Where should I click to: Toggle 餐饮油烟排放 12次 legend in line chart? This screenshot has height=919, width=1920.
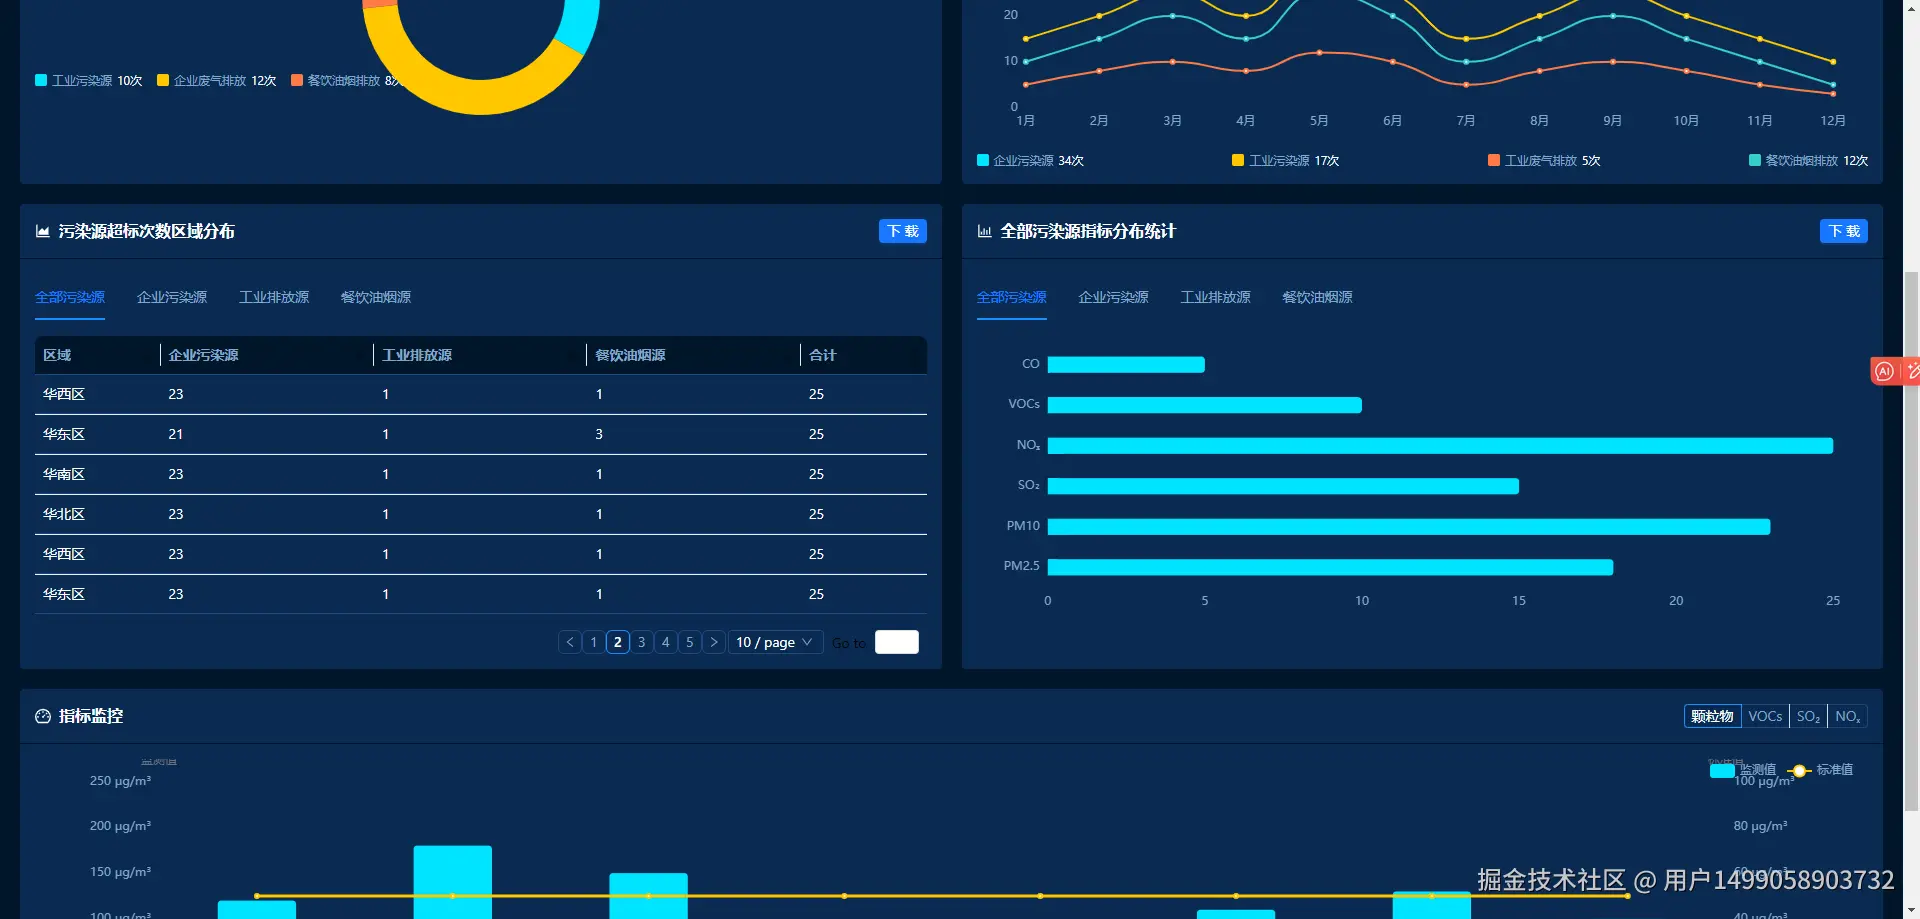pyautogui.click(x=1808, y=160)
